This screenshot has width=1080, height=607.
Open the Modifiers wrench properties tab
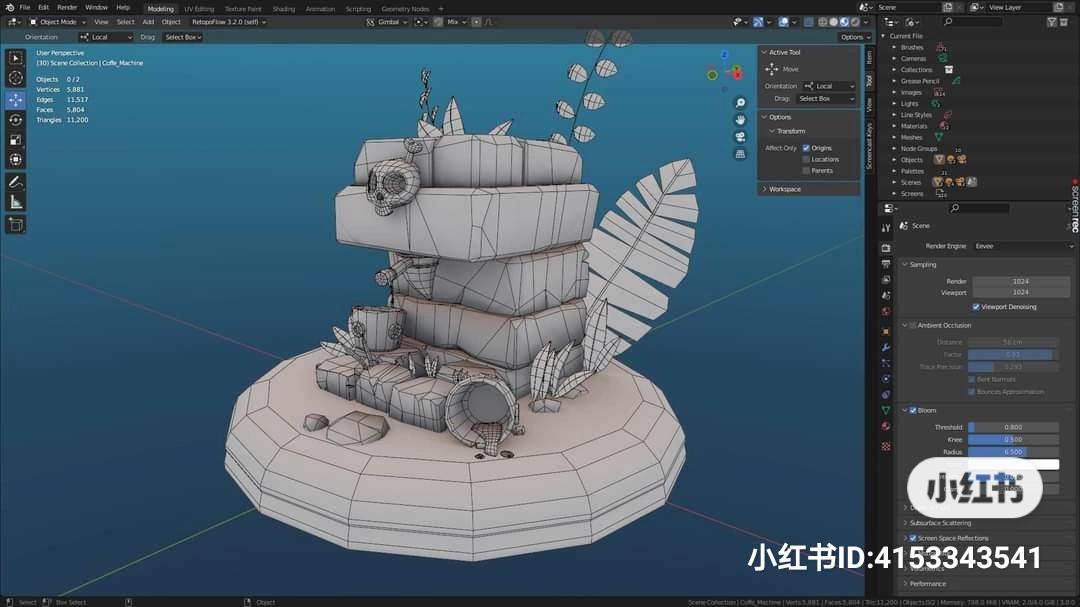pos(886,347)
